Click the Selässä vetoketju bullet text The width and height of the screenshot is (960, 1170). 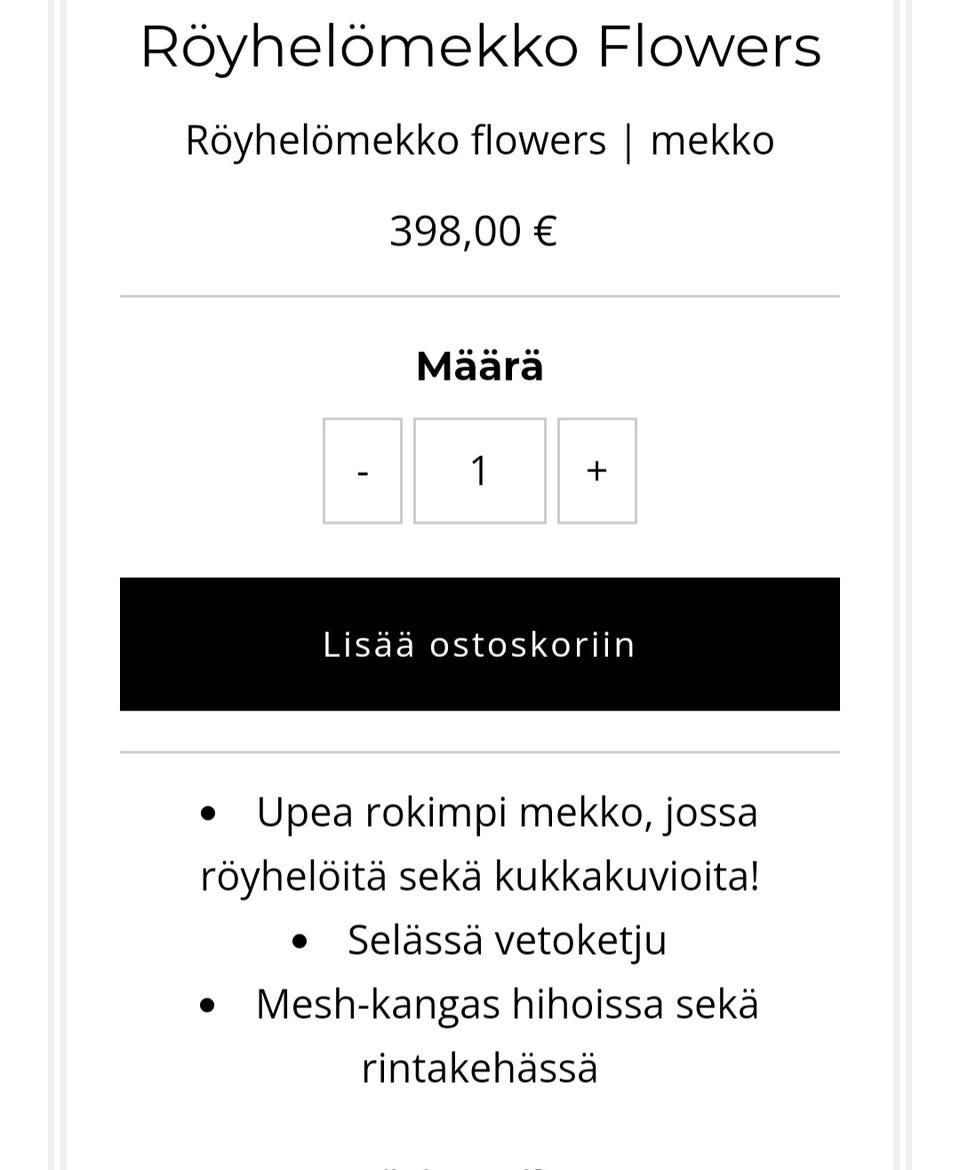point(506,940)
